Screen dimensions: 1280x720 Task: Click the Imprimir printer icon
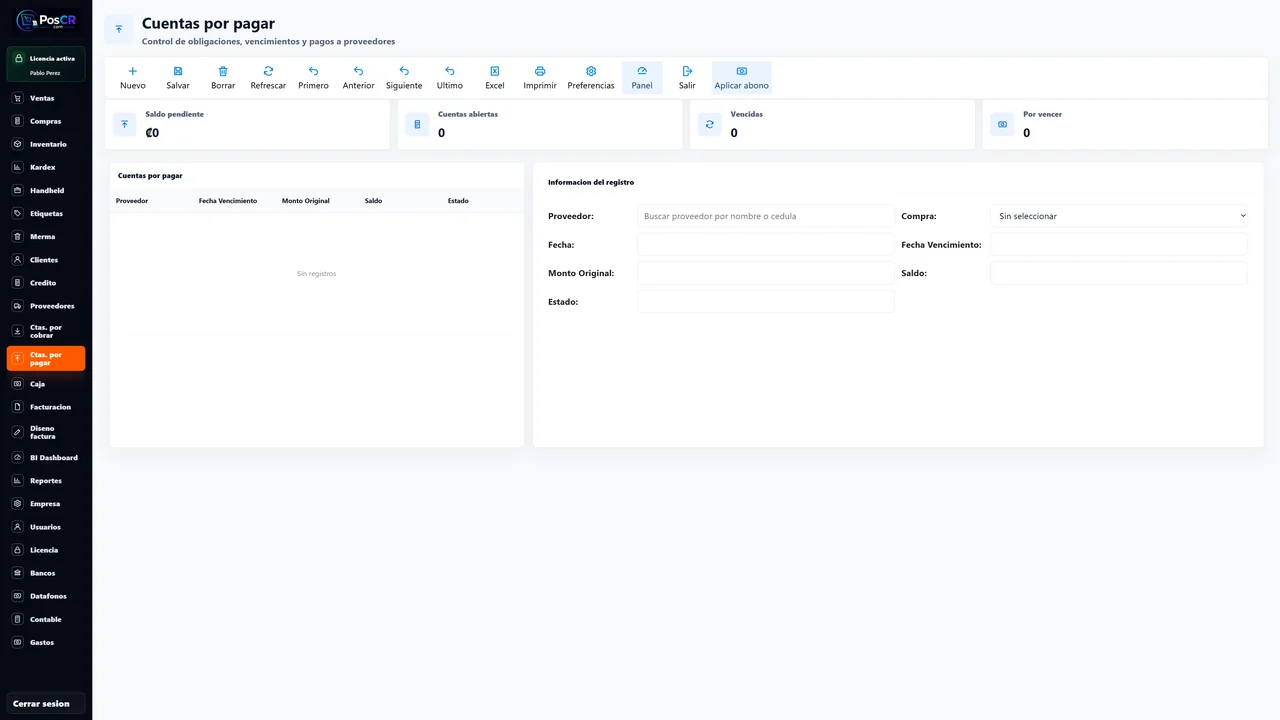point(540,71)
